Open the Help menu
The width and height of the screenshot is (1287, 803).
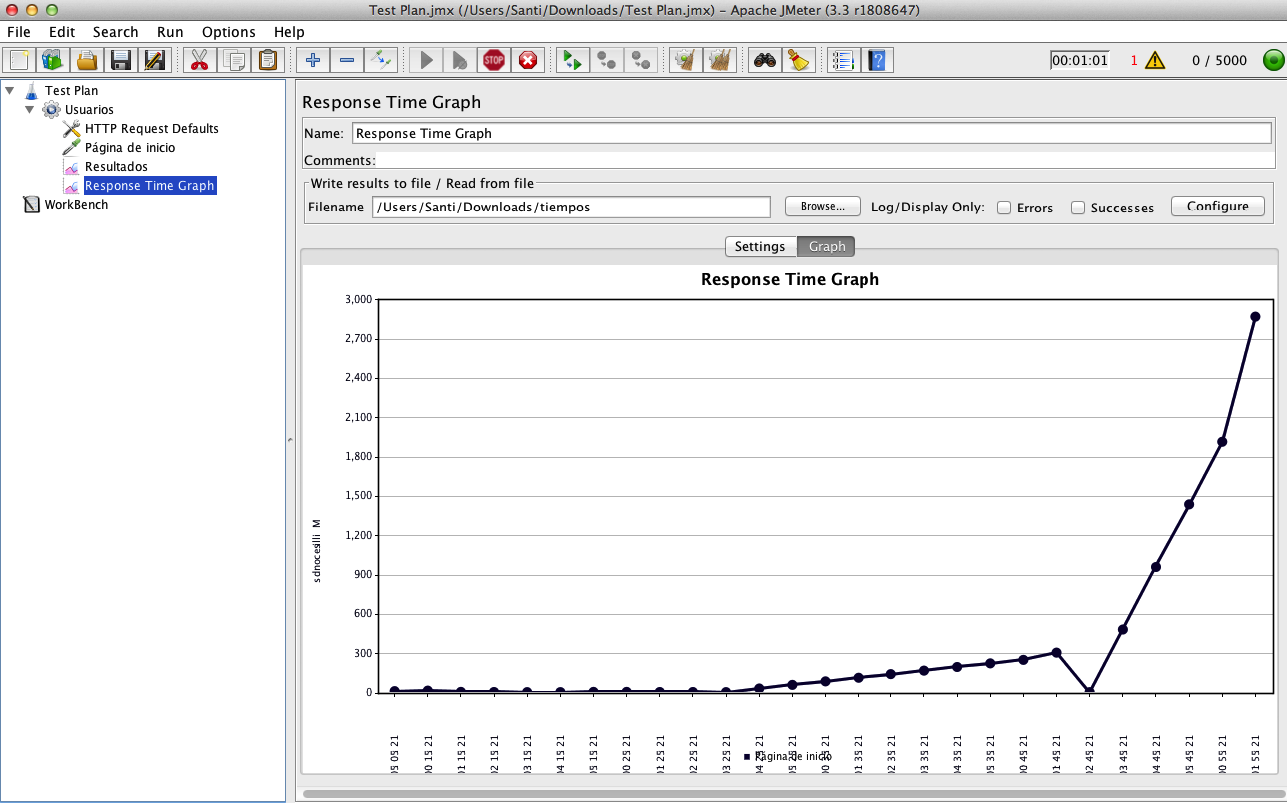289,32
